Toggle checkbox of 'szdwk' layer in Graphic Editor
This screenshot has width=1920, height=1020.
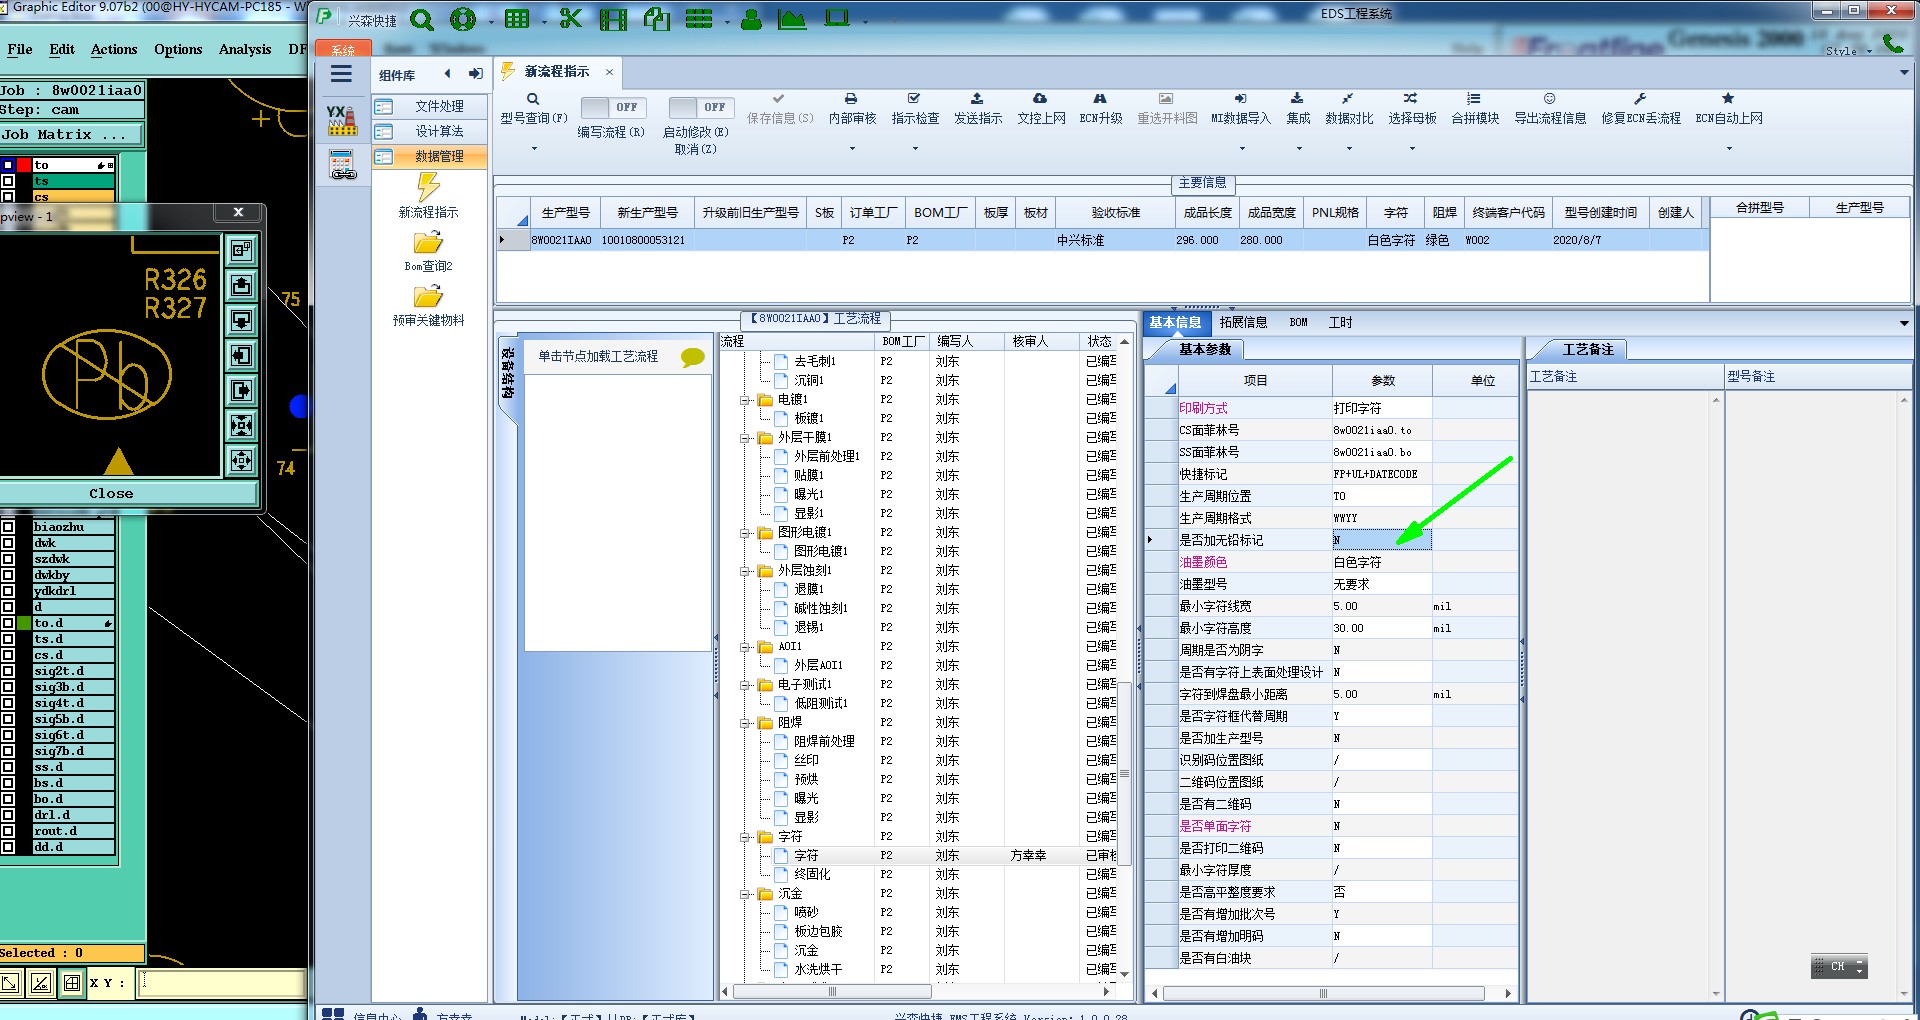point(8,559)
